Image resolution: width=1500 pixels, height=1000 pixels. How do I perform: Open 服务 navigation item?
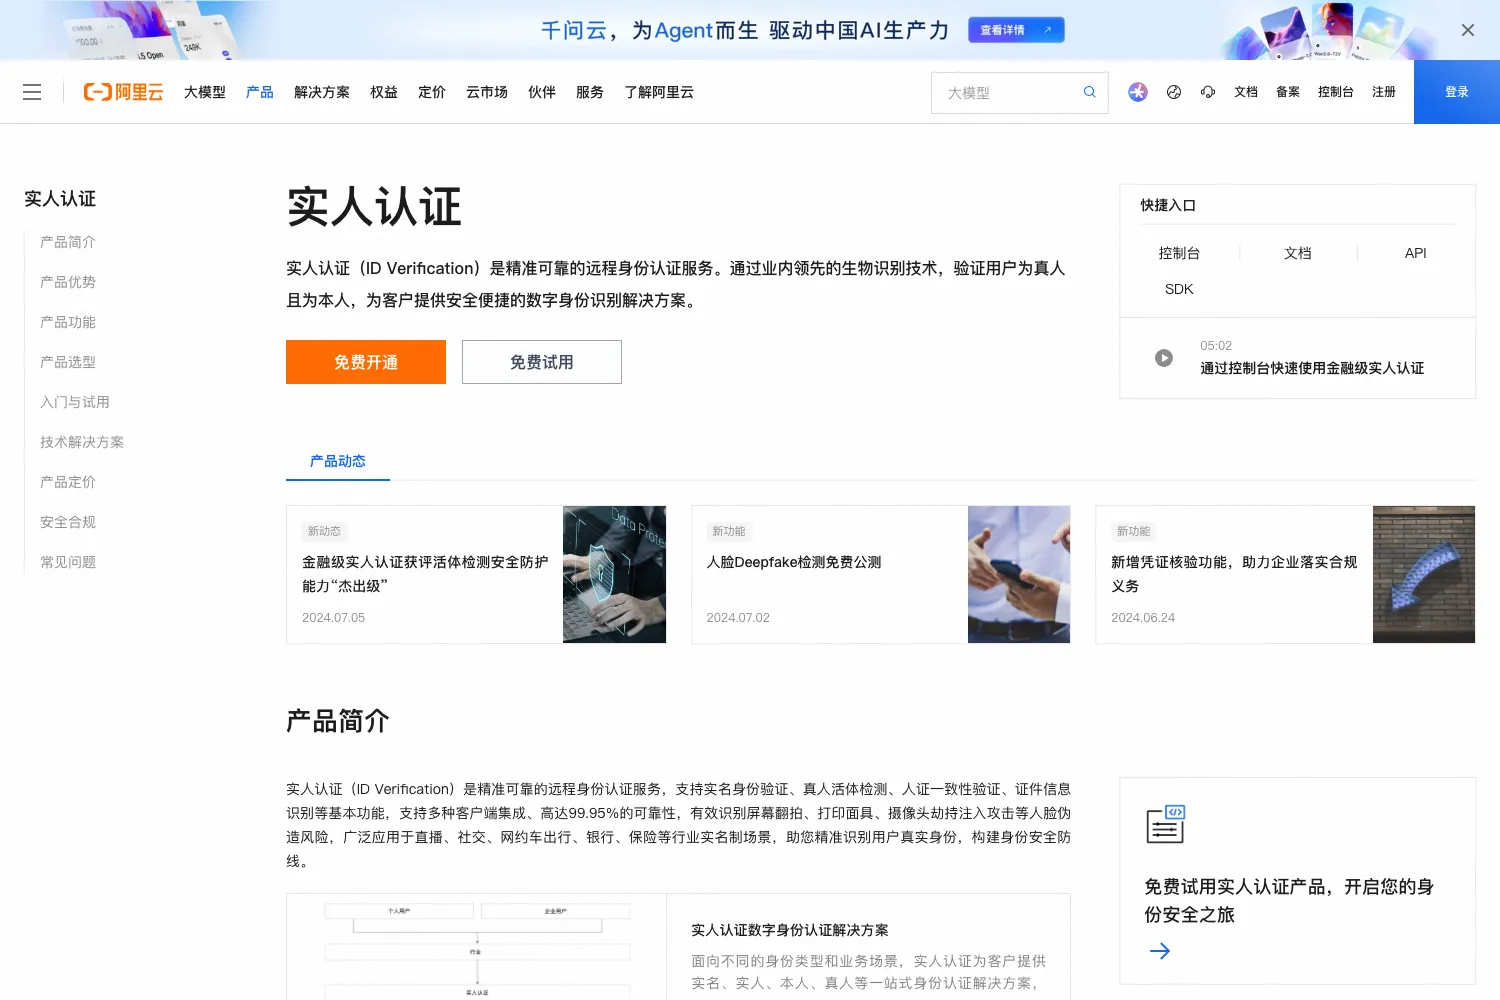coord(590,92)
